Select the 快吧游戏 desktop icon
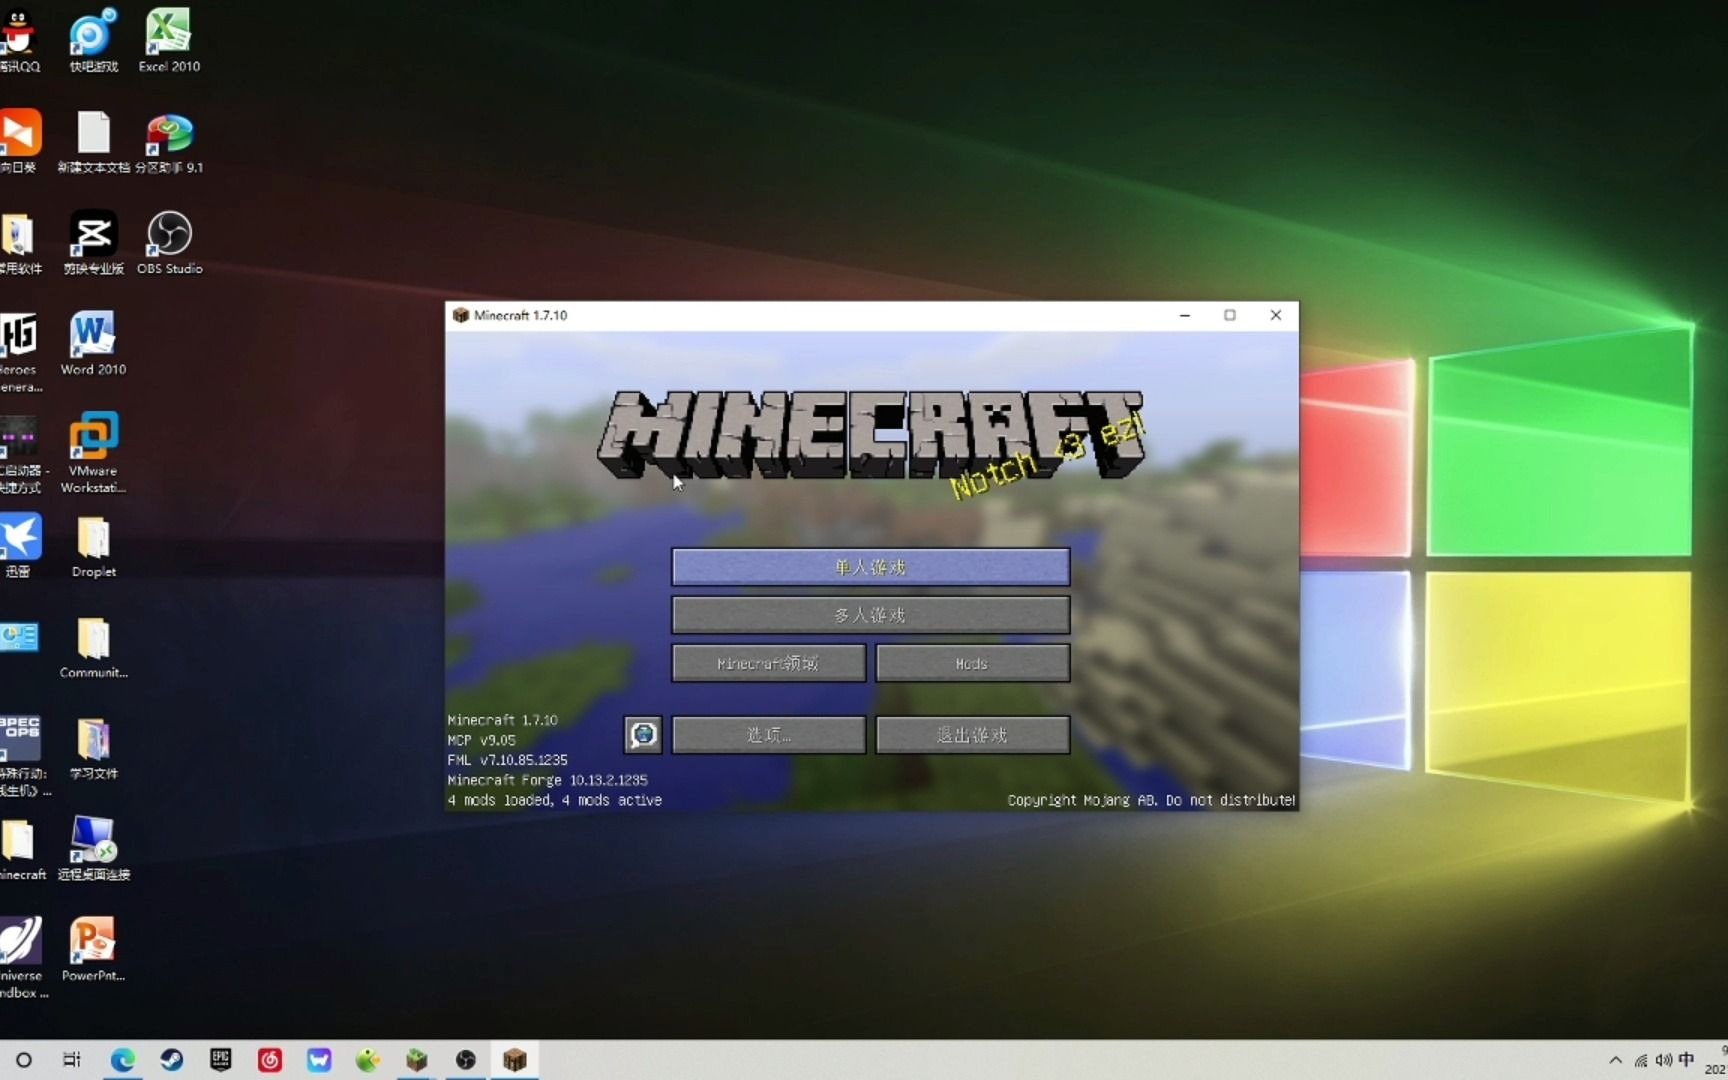The height and width of the screenshot is (1080, 1728). click(93, 42)
